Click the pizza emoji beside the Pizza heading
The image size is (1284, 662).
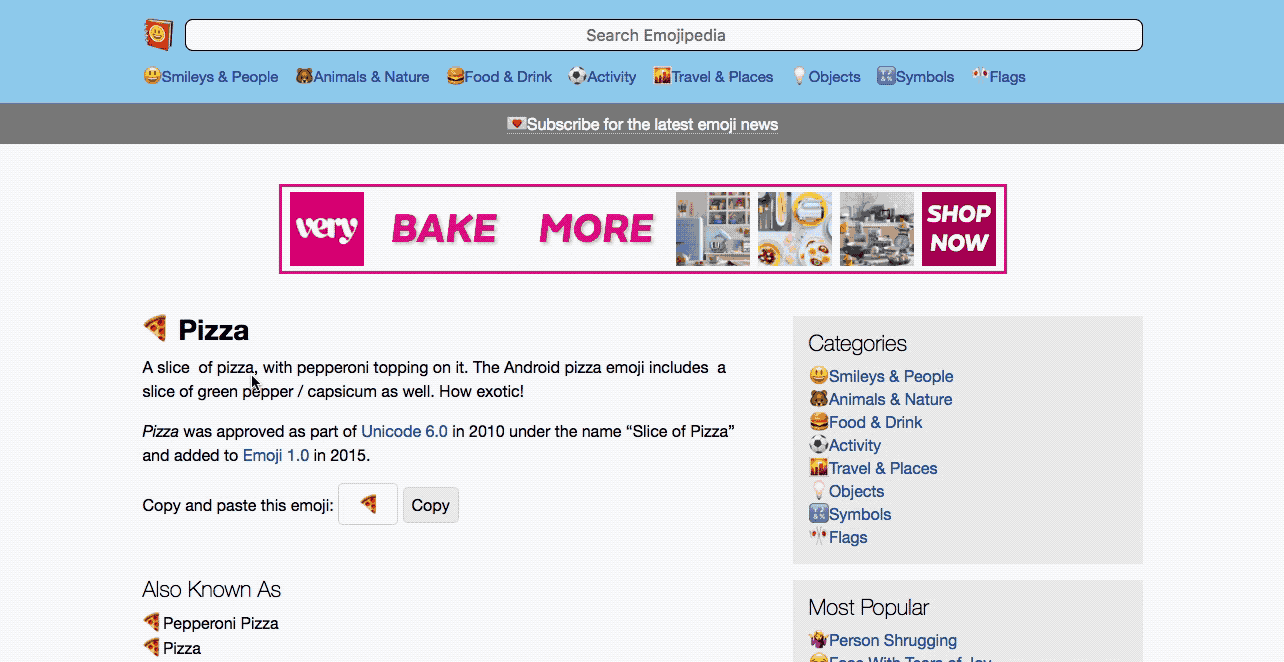(x=155, y=328)
